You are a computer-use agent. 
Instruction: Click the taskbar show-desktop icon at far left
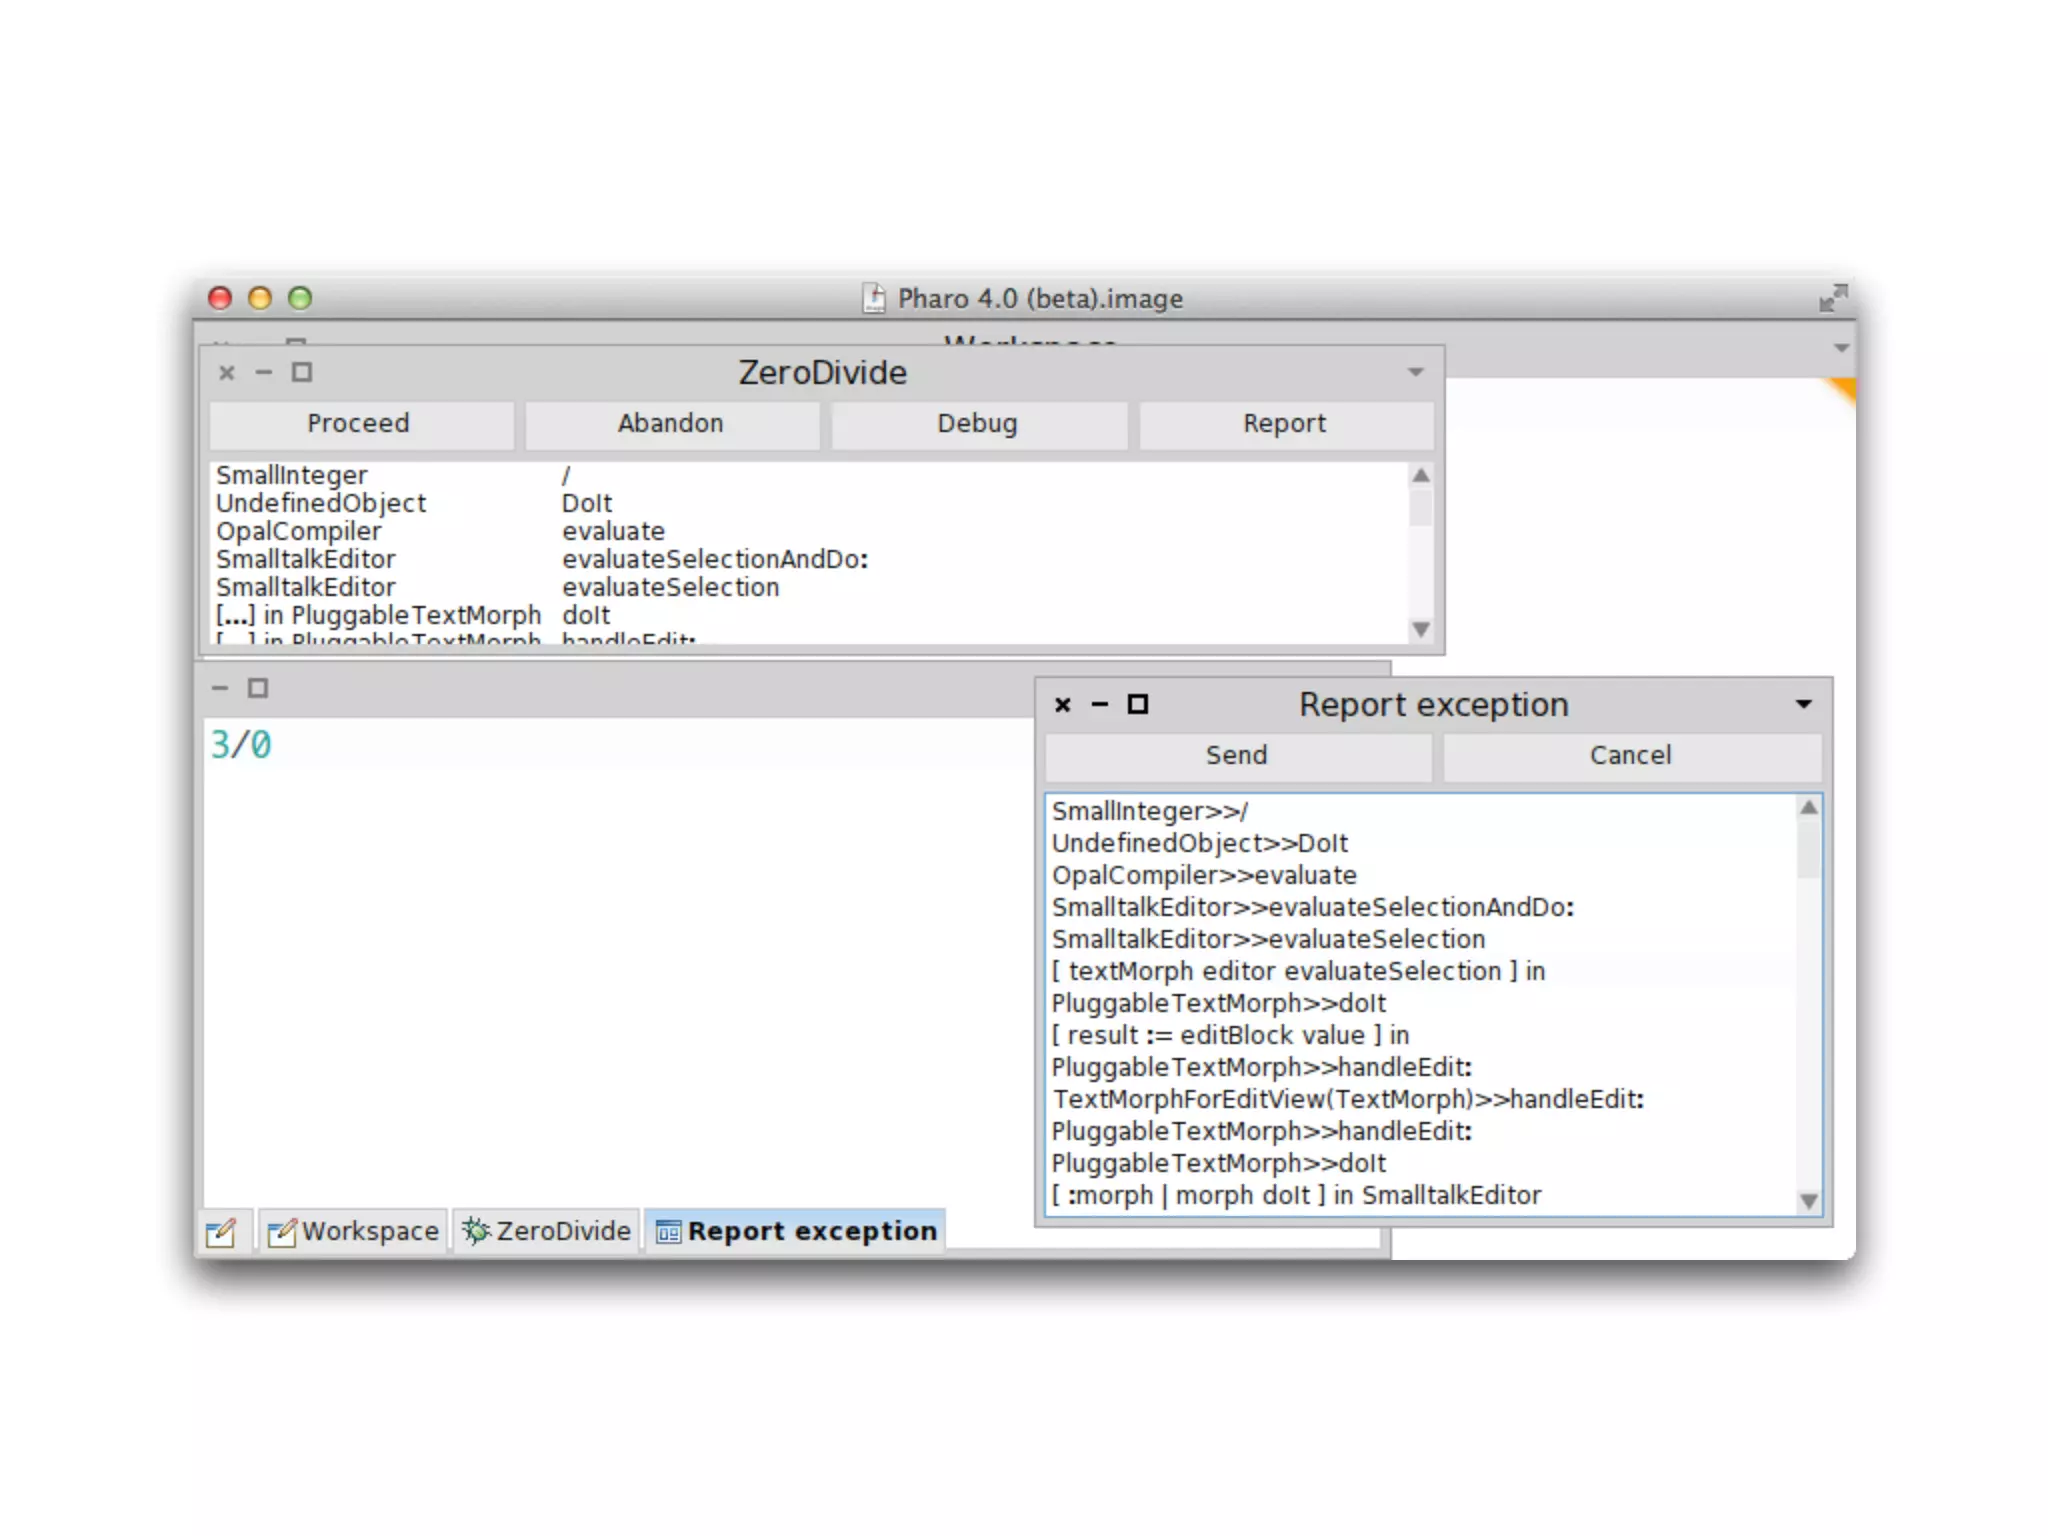point(221,1232)
